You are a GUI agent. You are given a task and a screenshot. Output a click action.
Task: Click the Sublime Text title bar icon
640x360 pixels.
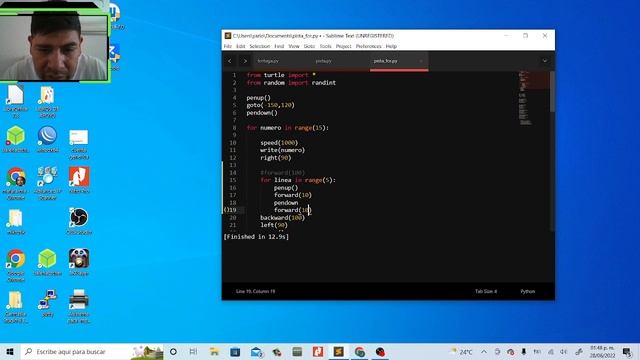pyautogui.click(x=228, y=36)
